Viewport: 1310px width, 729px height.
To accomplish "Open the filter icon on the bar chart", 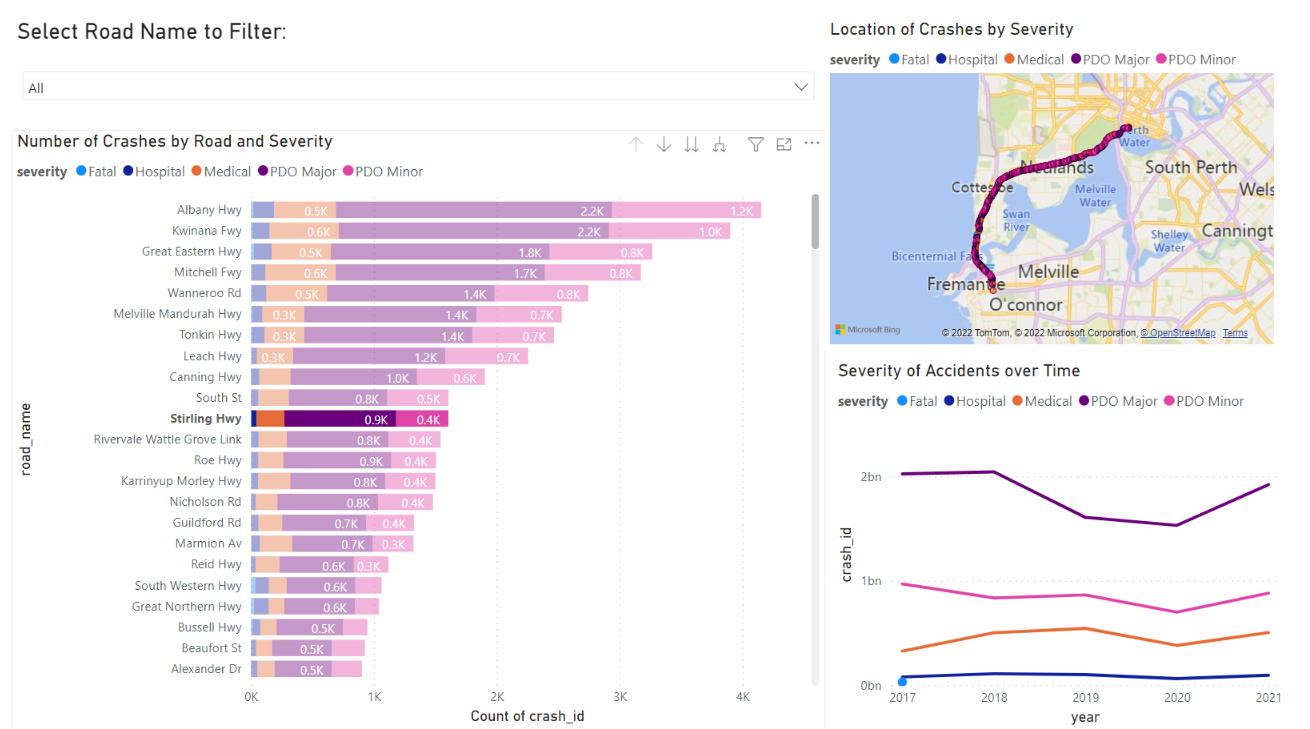I will coord(755,144).
